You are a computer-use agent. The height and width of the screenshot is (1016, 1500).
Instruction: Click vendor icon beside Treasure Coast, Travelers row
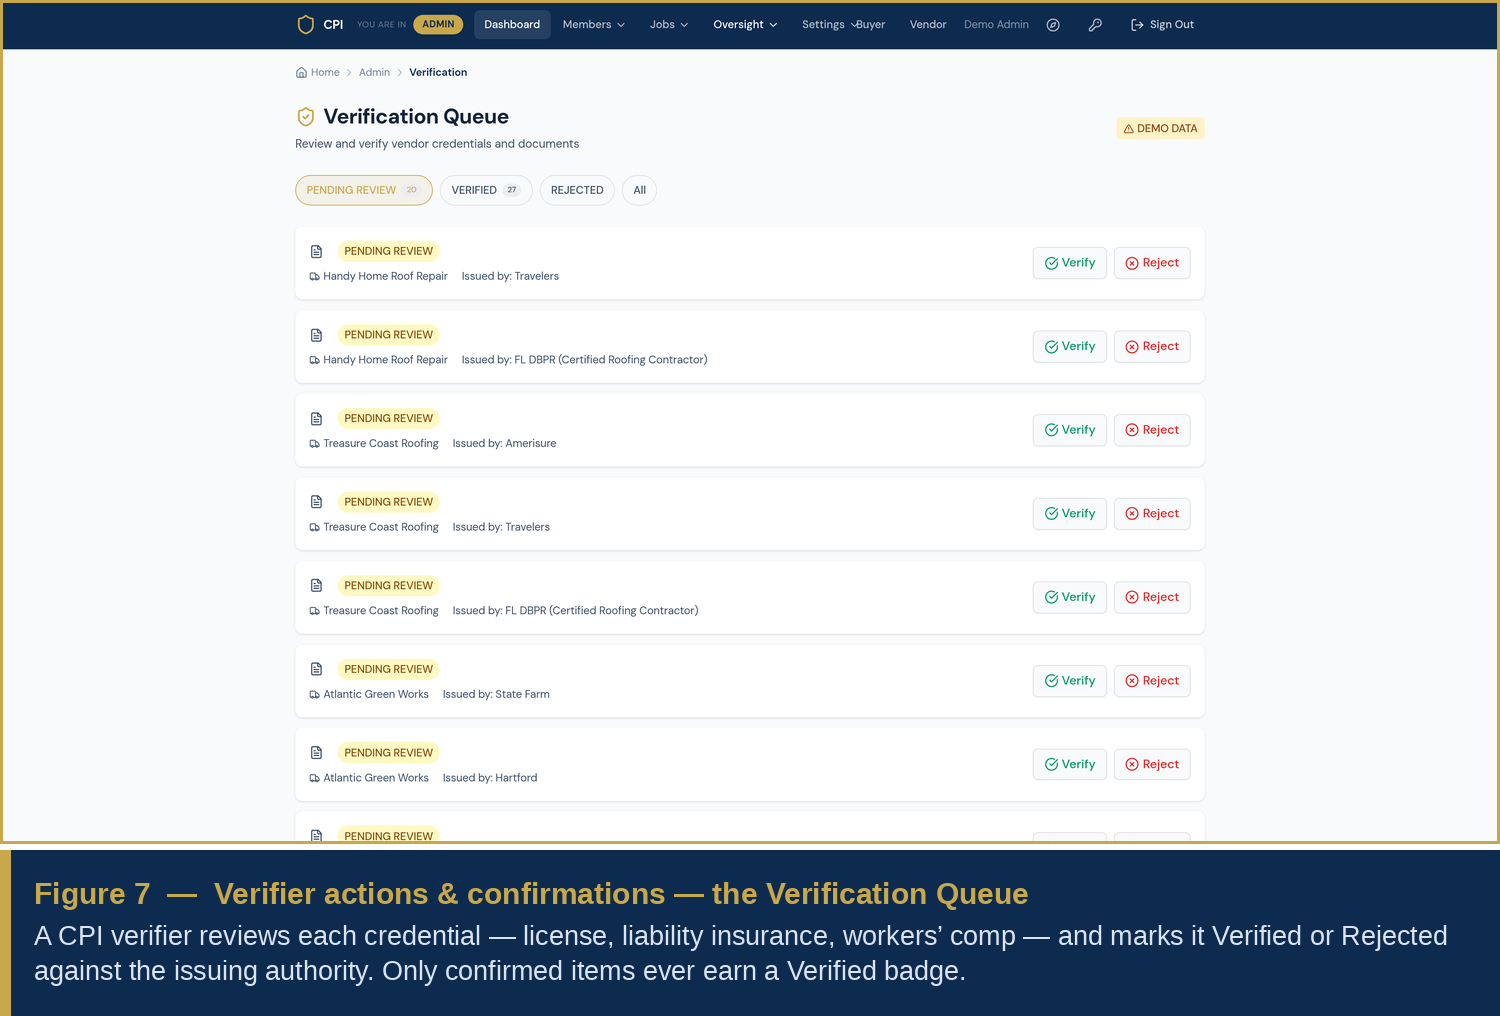coord(315,527)
